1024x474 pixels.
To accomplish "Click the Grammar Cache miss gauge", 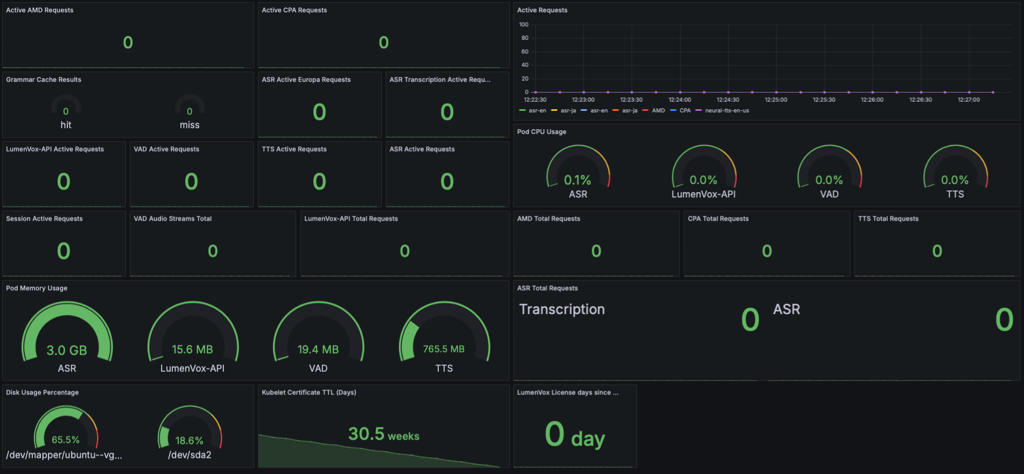I will tap(189, 109).
